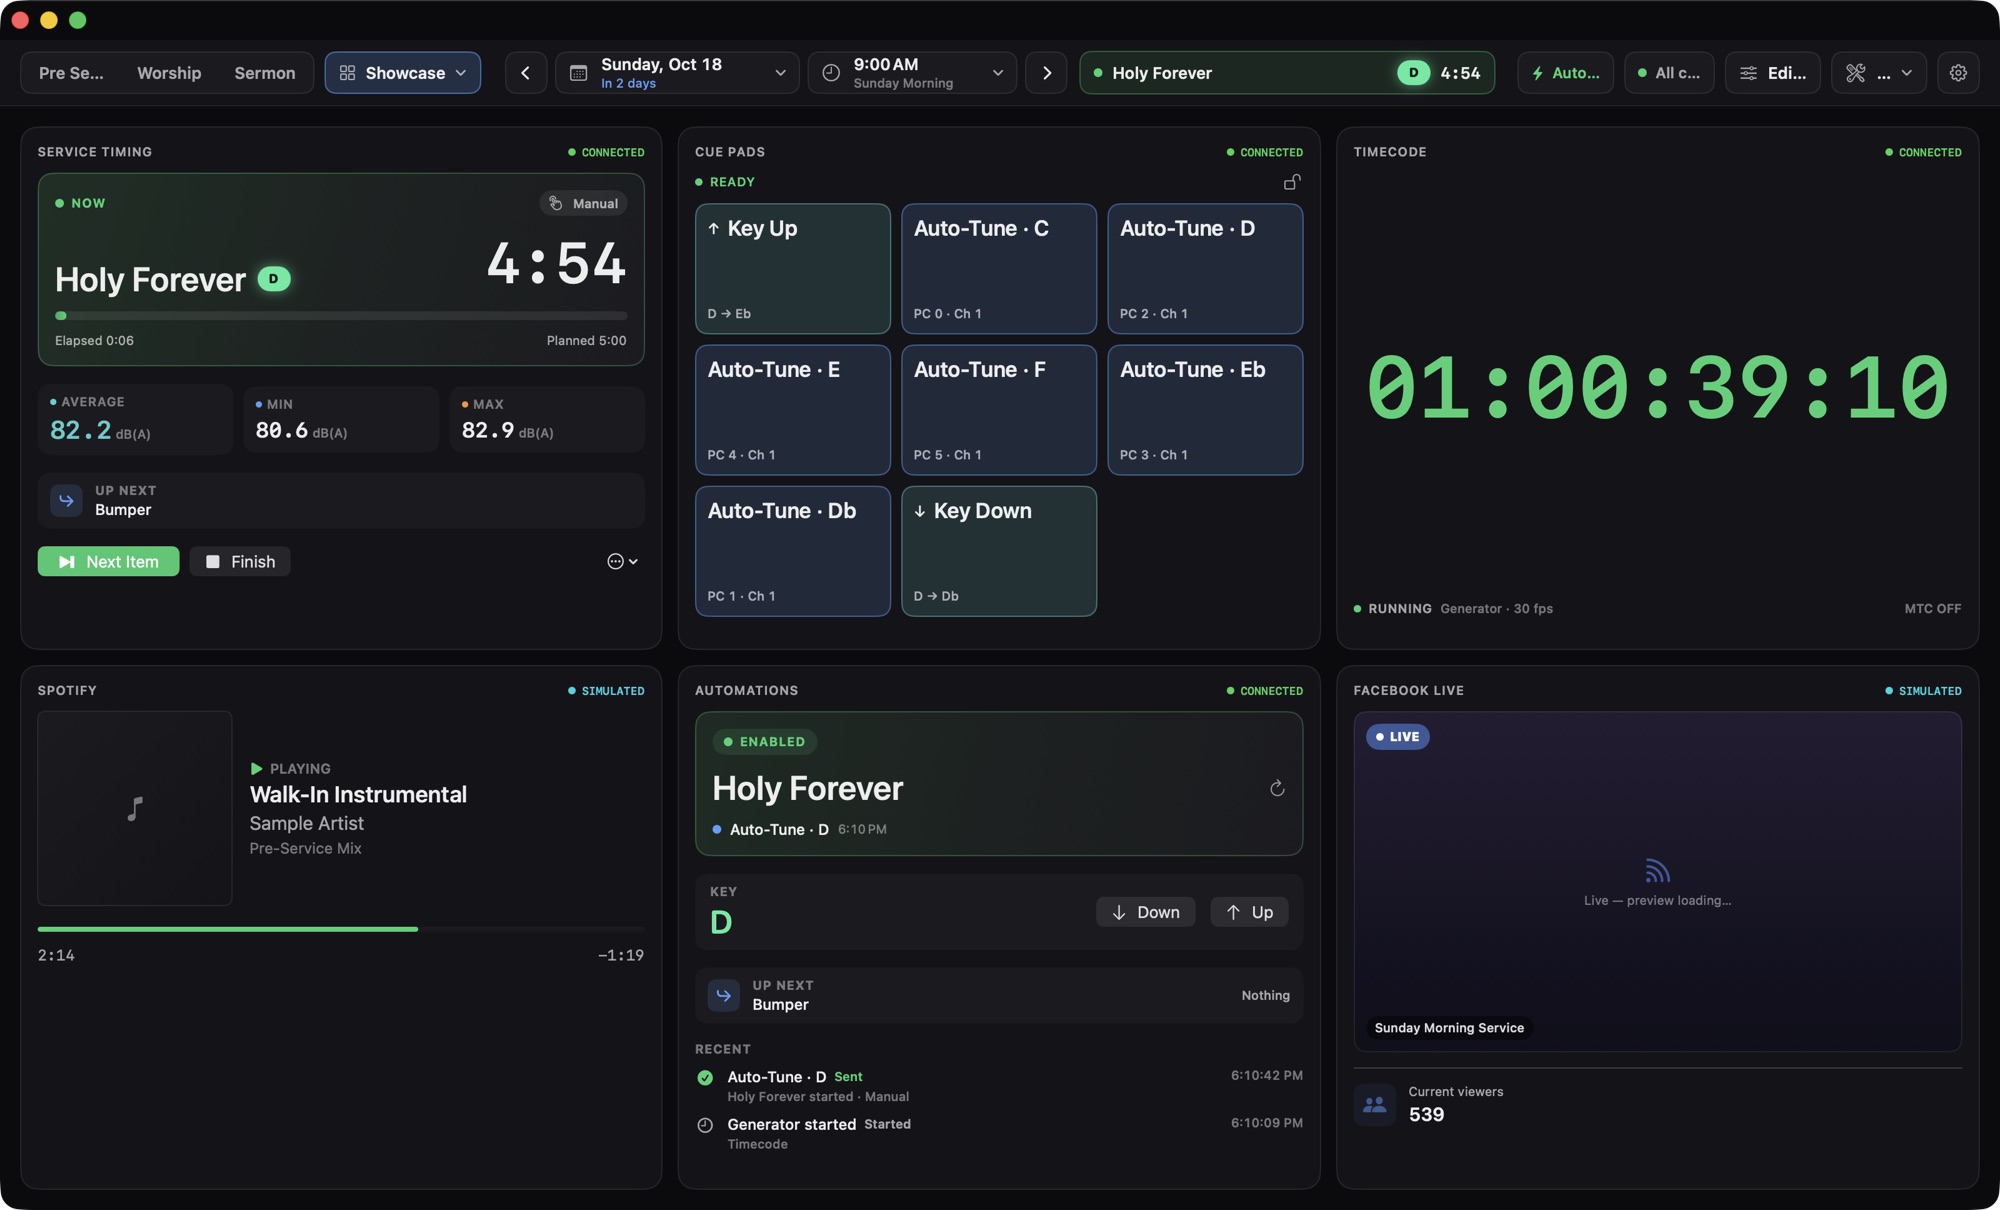Viewport: 2000px width, 1210px height.
Task: Click the clock icon beside Generator started
Action: (x=705, y=1125)
